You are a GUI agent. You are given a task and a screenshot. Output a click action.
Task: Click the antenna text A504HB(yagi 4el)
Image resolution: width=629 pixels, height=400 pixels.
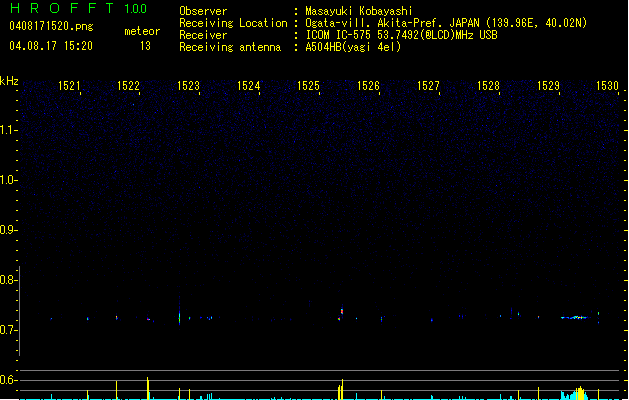pos(353,47)
